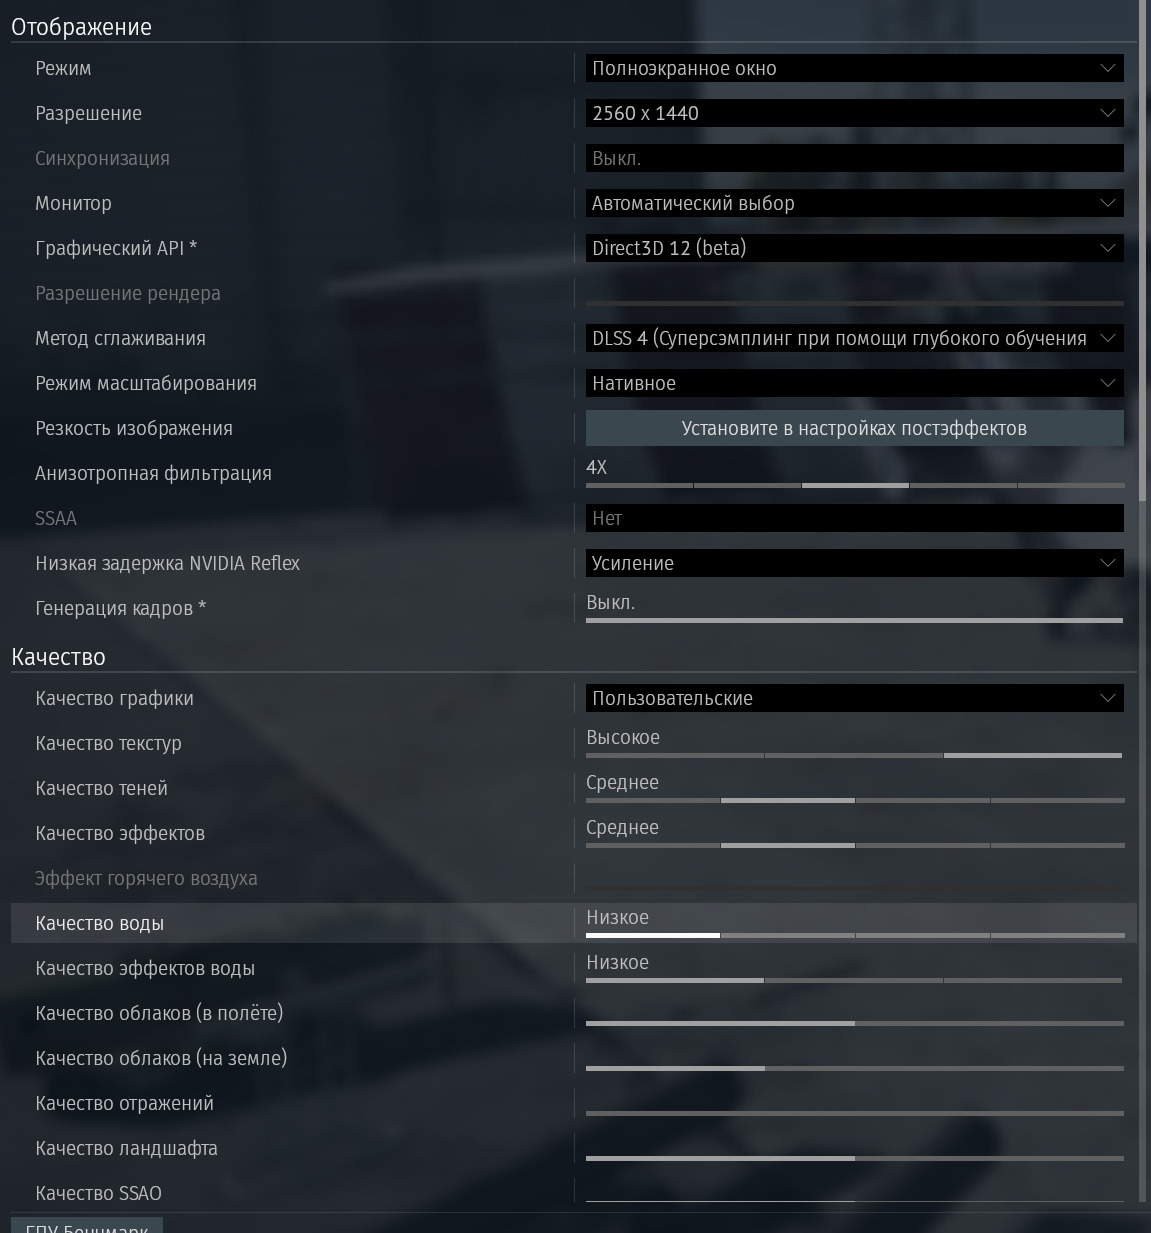1151x1233 pixels.
Task: Open the NVIDIA Reflex dropdown set to Усиление
Action: point(854,563)
